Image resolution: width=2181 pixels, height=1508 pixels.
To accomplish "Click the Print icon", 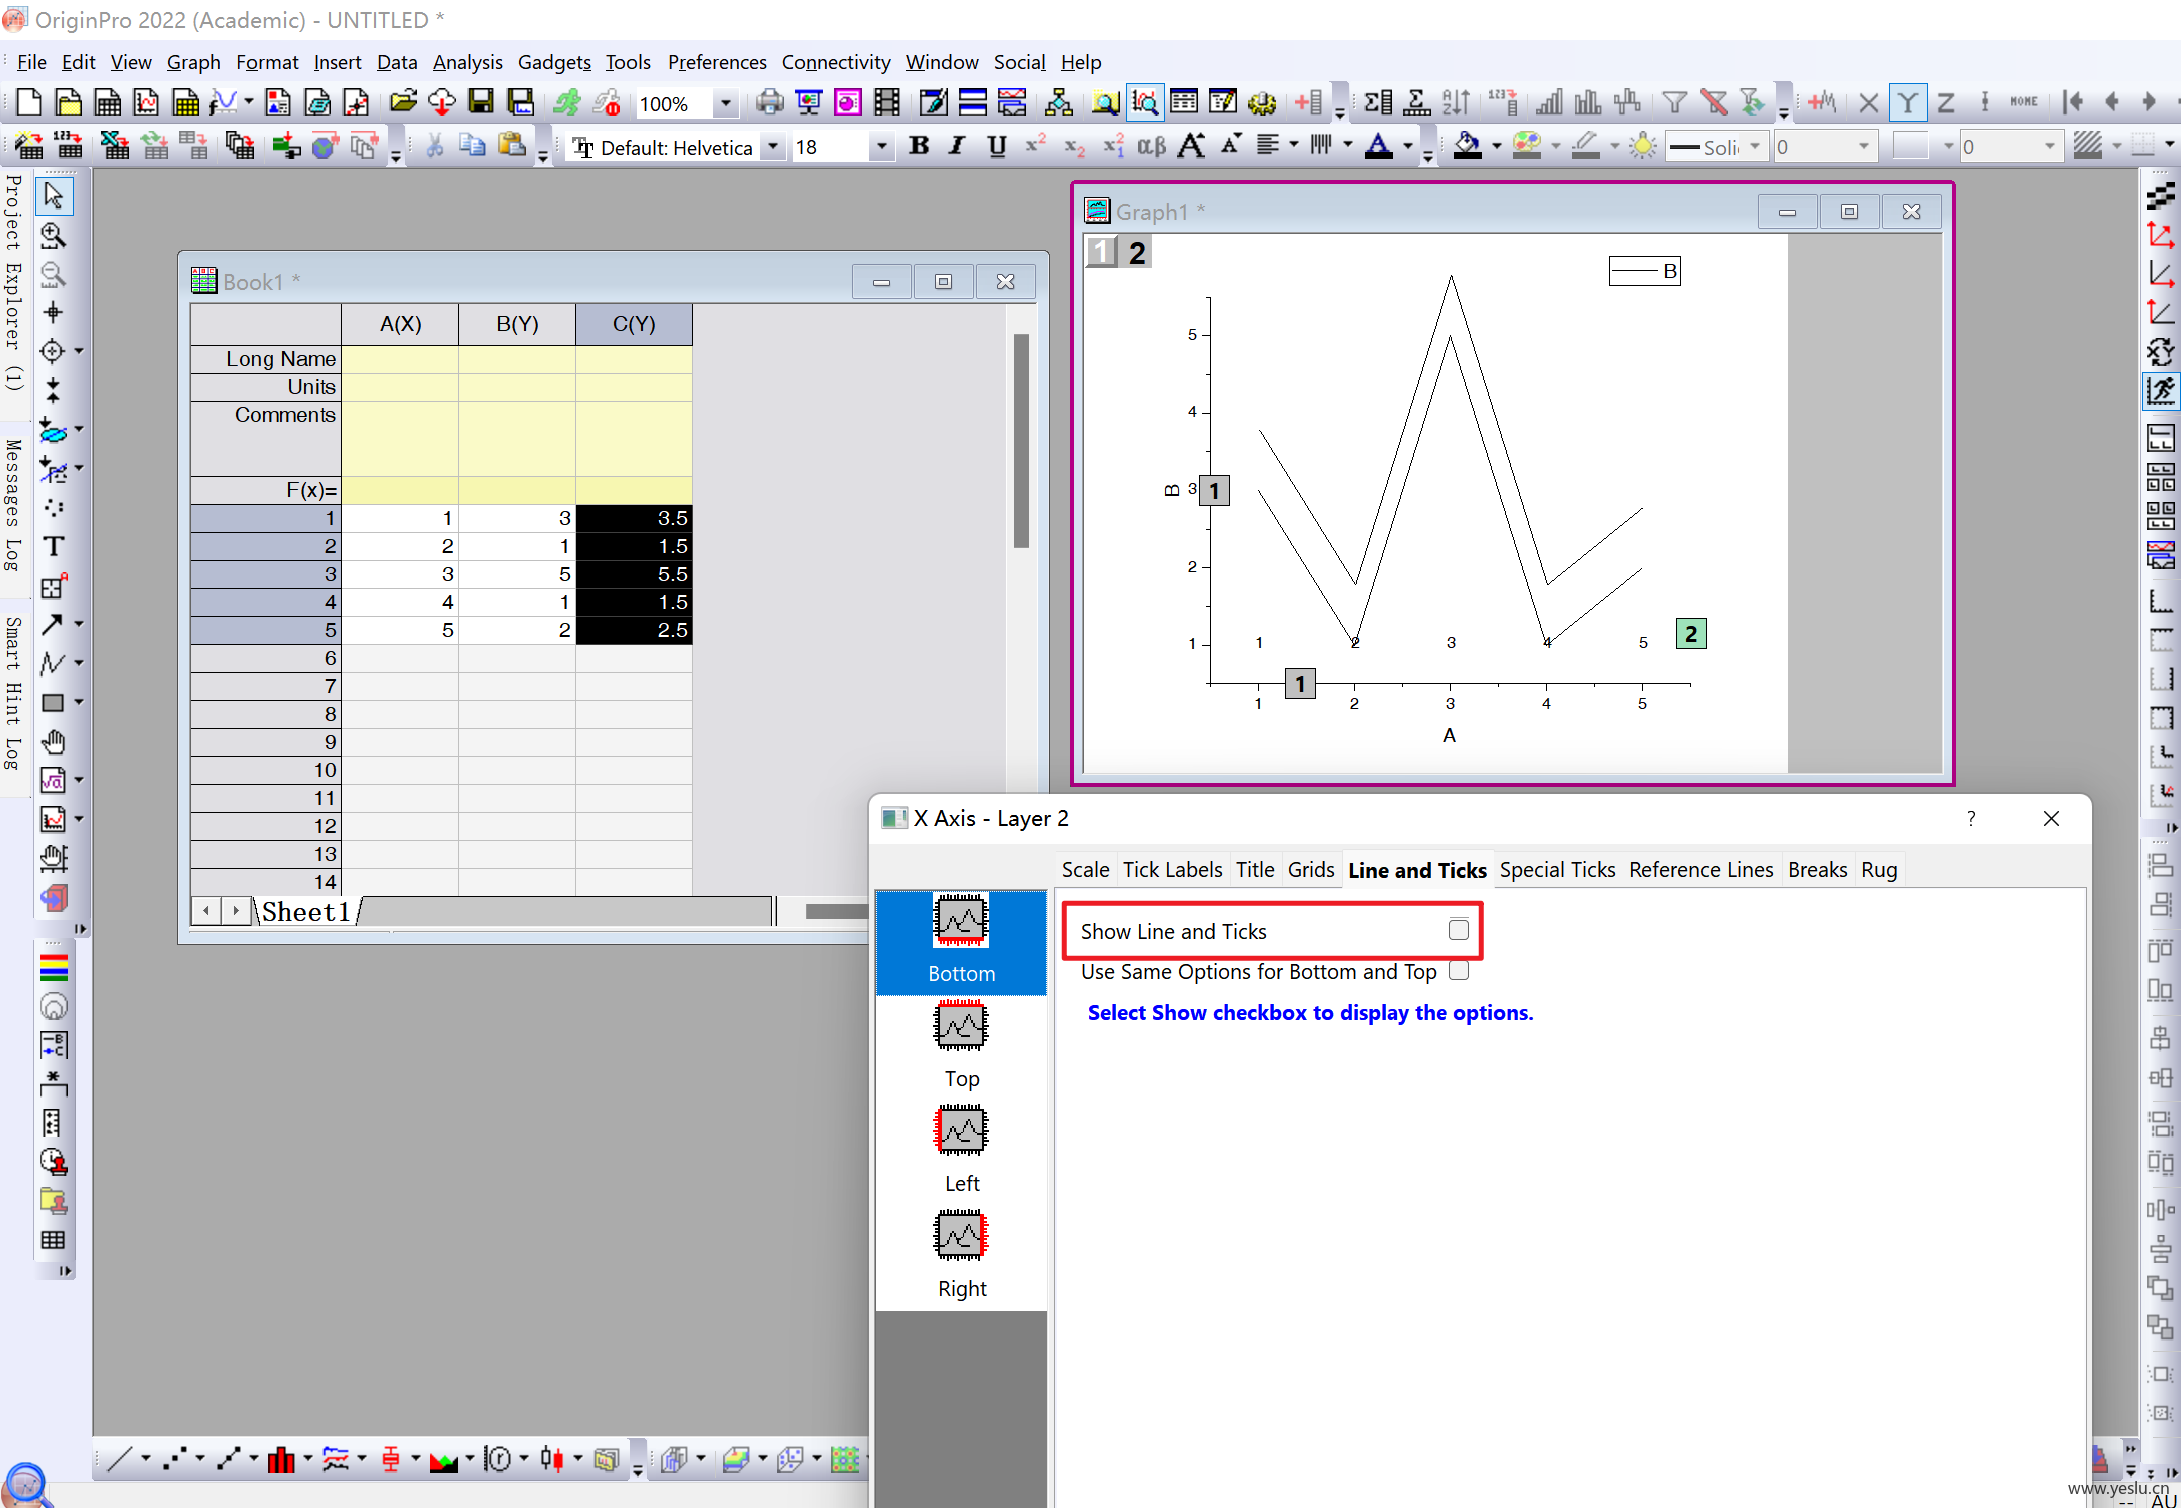I will click(769, 102).
